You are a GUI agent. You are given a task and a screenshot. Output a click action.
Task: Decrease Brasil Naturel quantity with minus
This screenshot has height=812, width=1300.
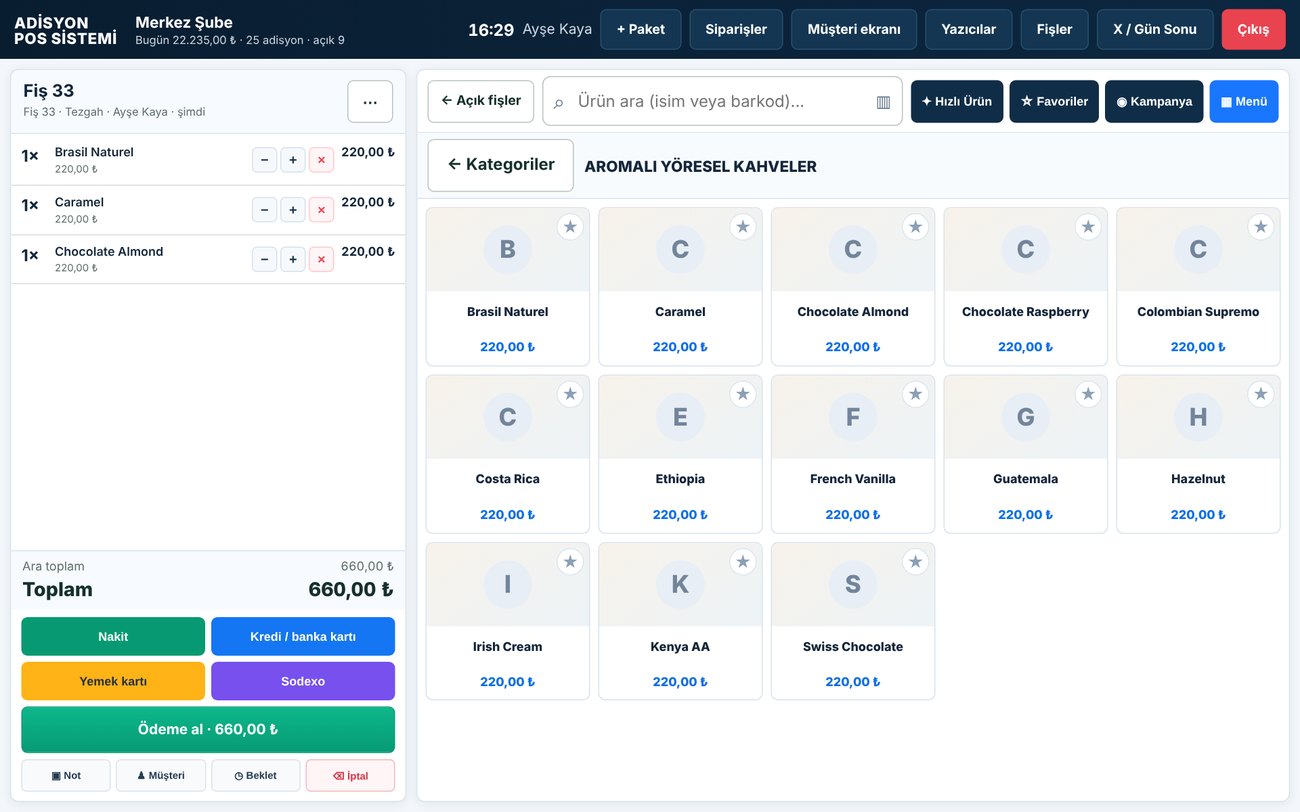264,160
